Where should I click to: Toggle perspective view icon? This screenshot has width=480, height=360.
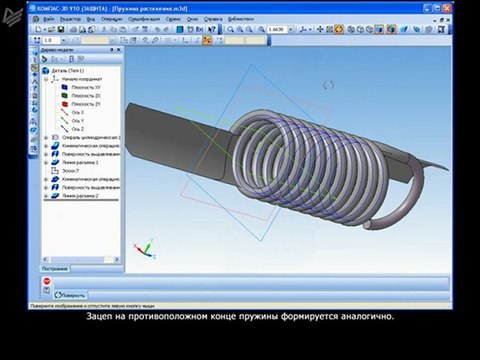pyautogui.click(x=404, y=30)
